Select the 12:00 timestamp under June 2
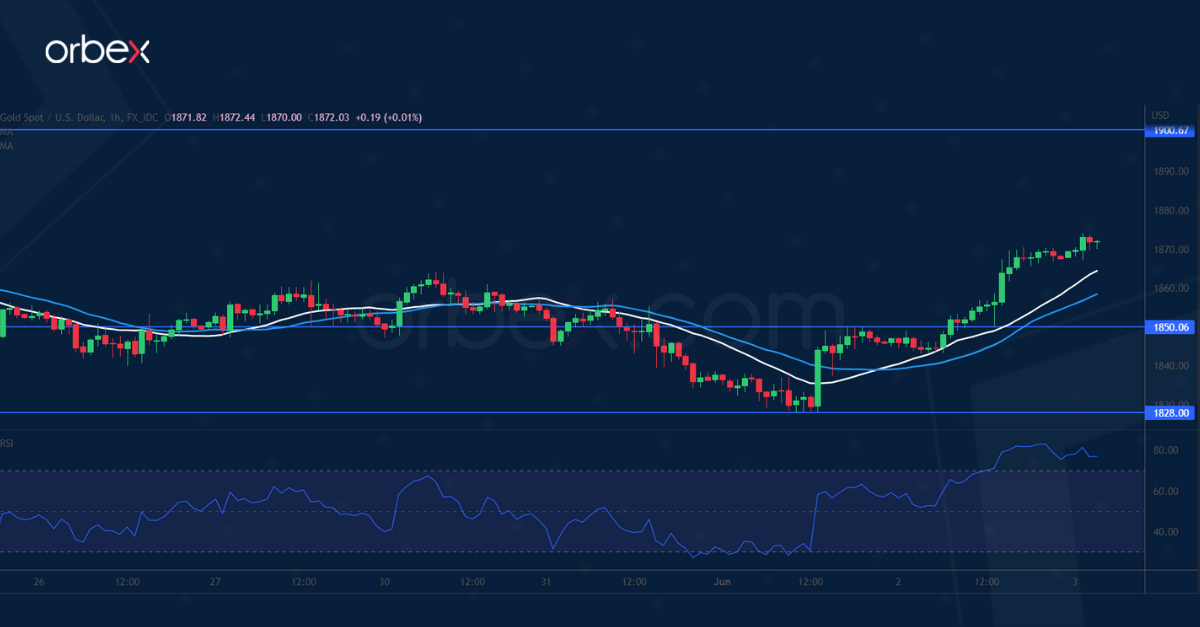The width and height of the screenshot is (1200, 627). pyautogui.click(x=986, y=581)
